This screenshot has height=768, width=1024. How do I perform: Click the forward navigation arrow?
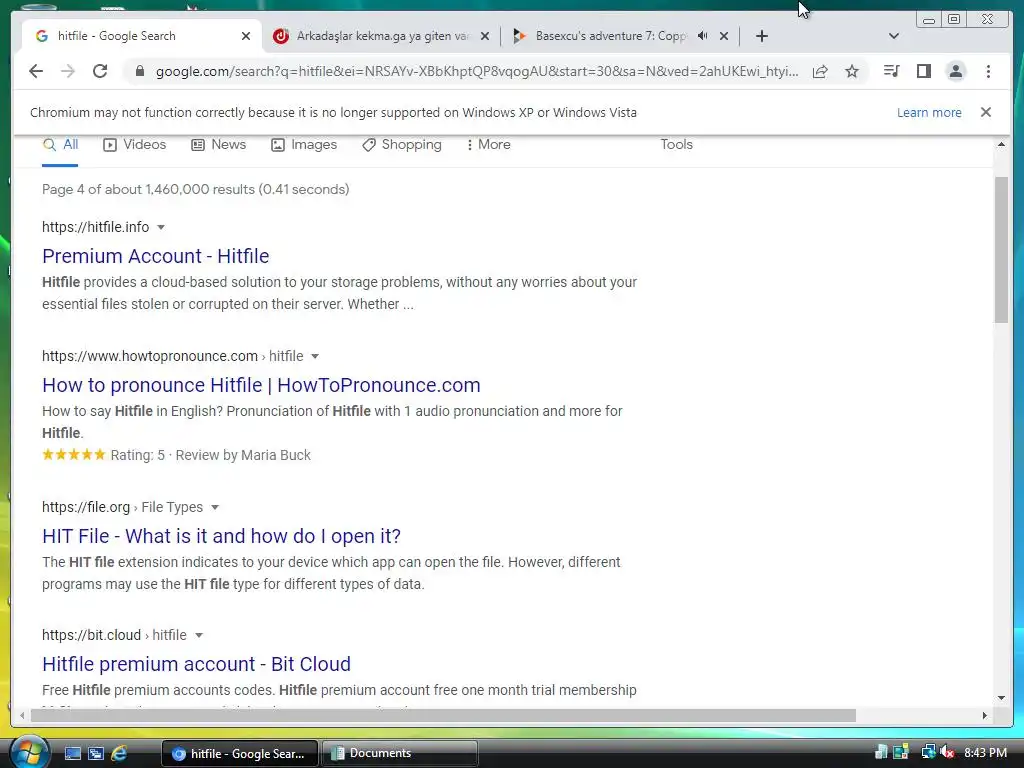[68, 71]
